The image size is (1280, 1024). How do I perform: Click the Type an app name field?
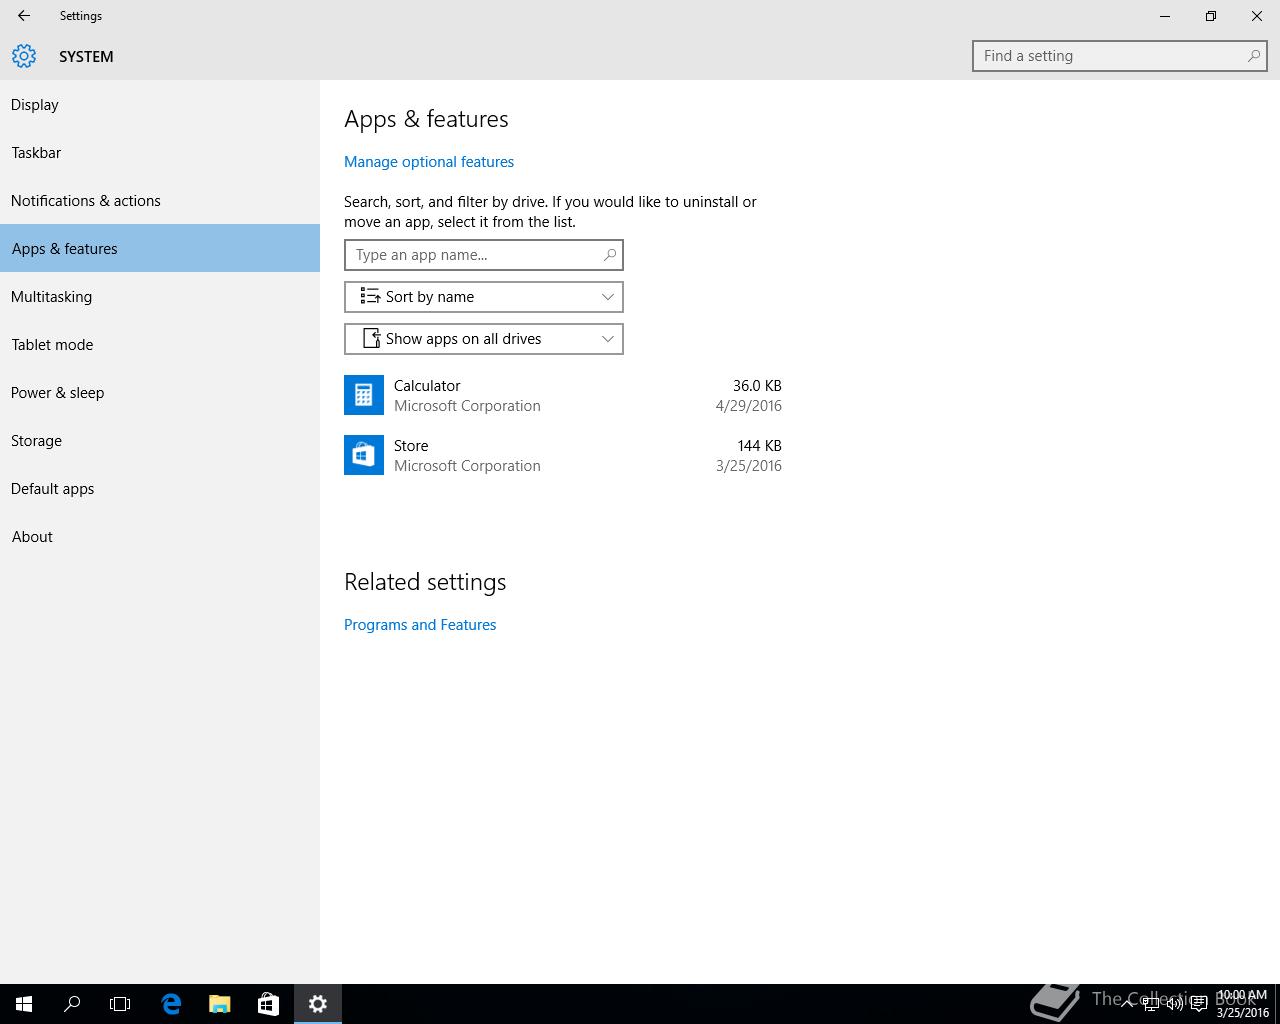[484, 255]
